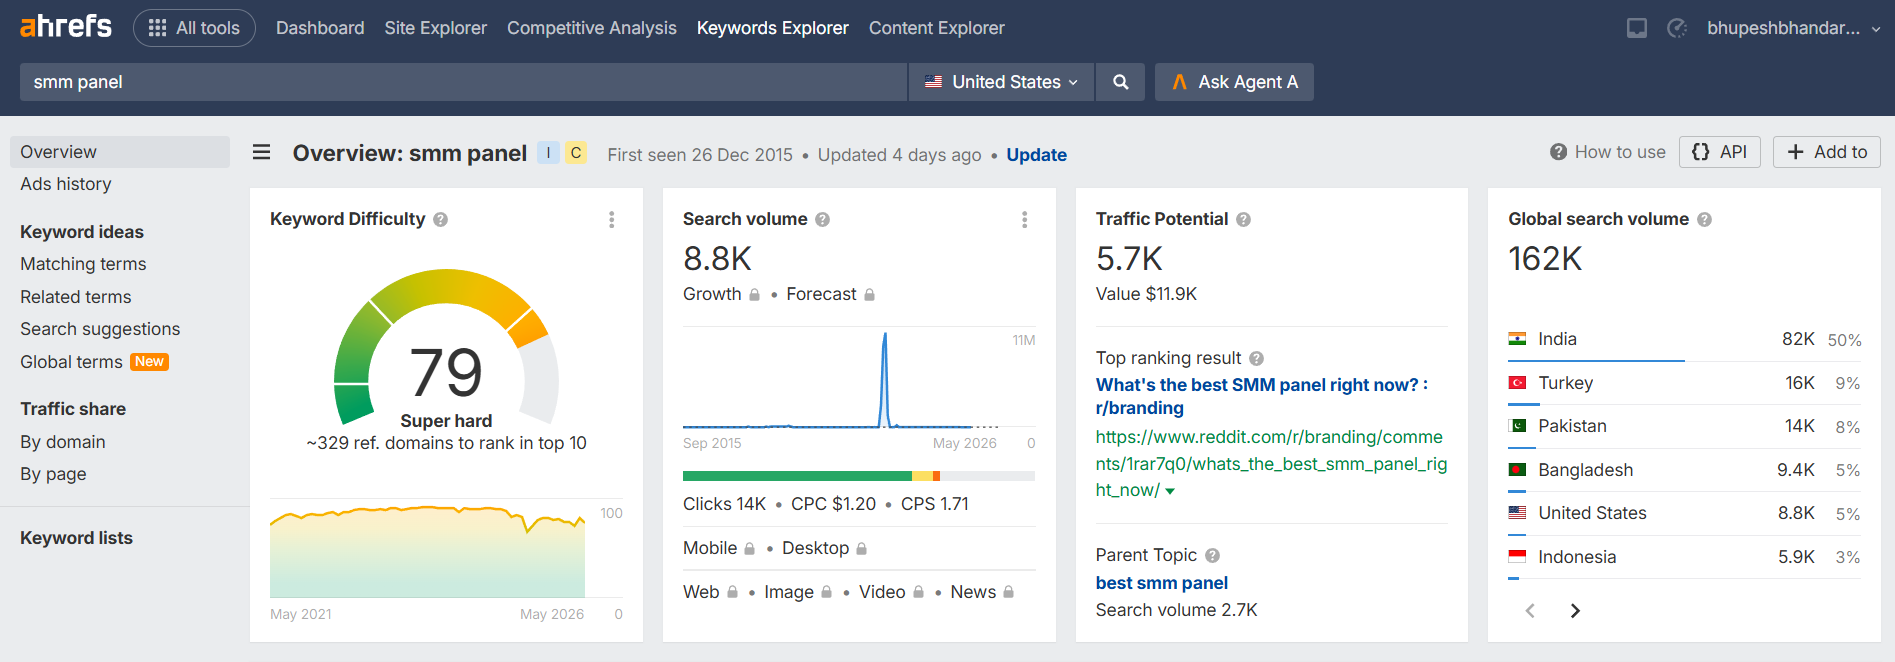This screenshot has width=1895, height=662.
Task: Click the search volume trend chart spike
Action: pos(885,380)
